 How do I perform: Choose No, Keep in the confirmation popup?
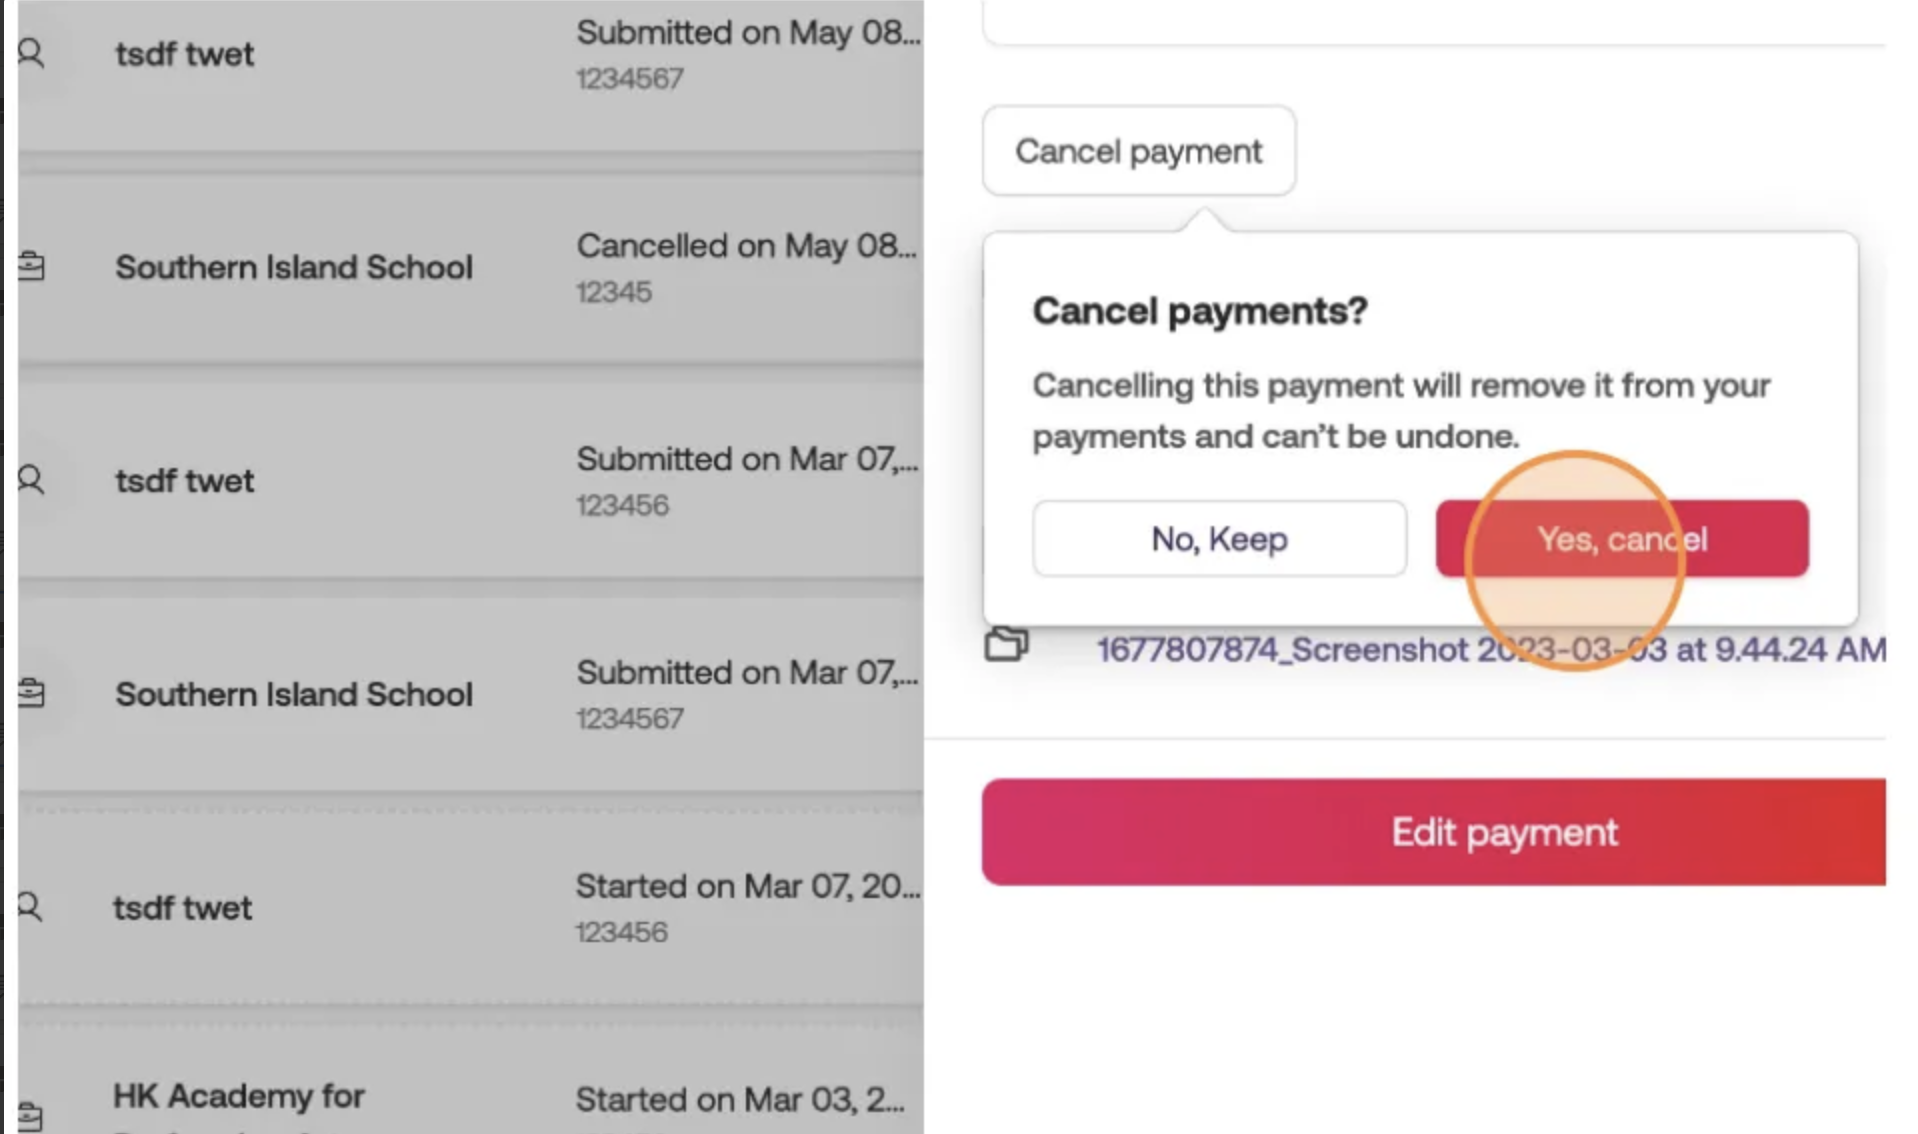1219,539
